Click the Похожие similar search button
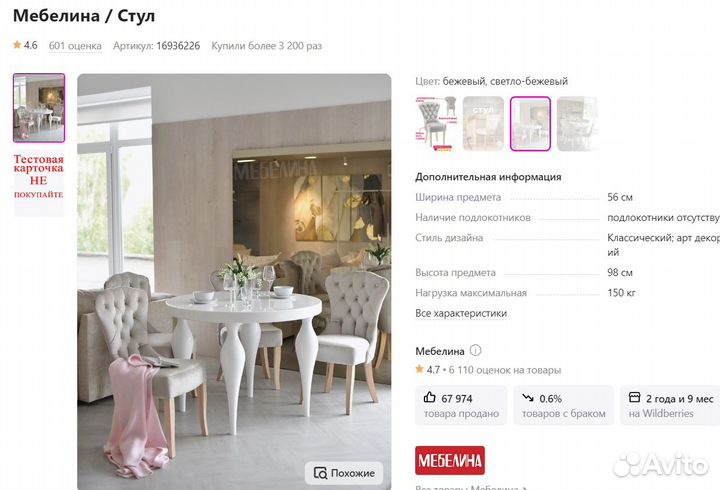This screenshot has width=720, height=490. click(x=344, y=473)
